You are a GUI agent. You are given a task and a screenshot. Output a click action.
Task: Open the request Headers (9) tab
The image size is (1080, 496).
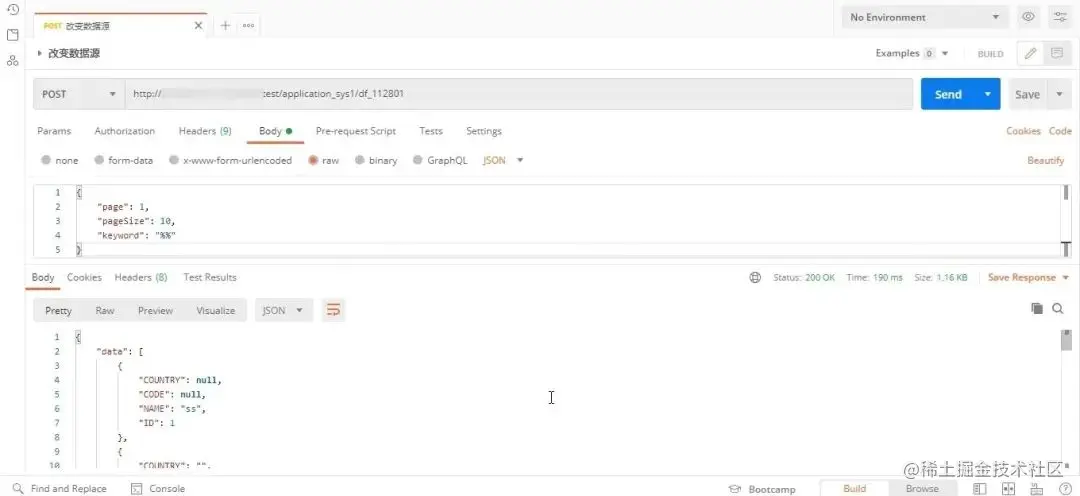(205, 131)
